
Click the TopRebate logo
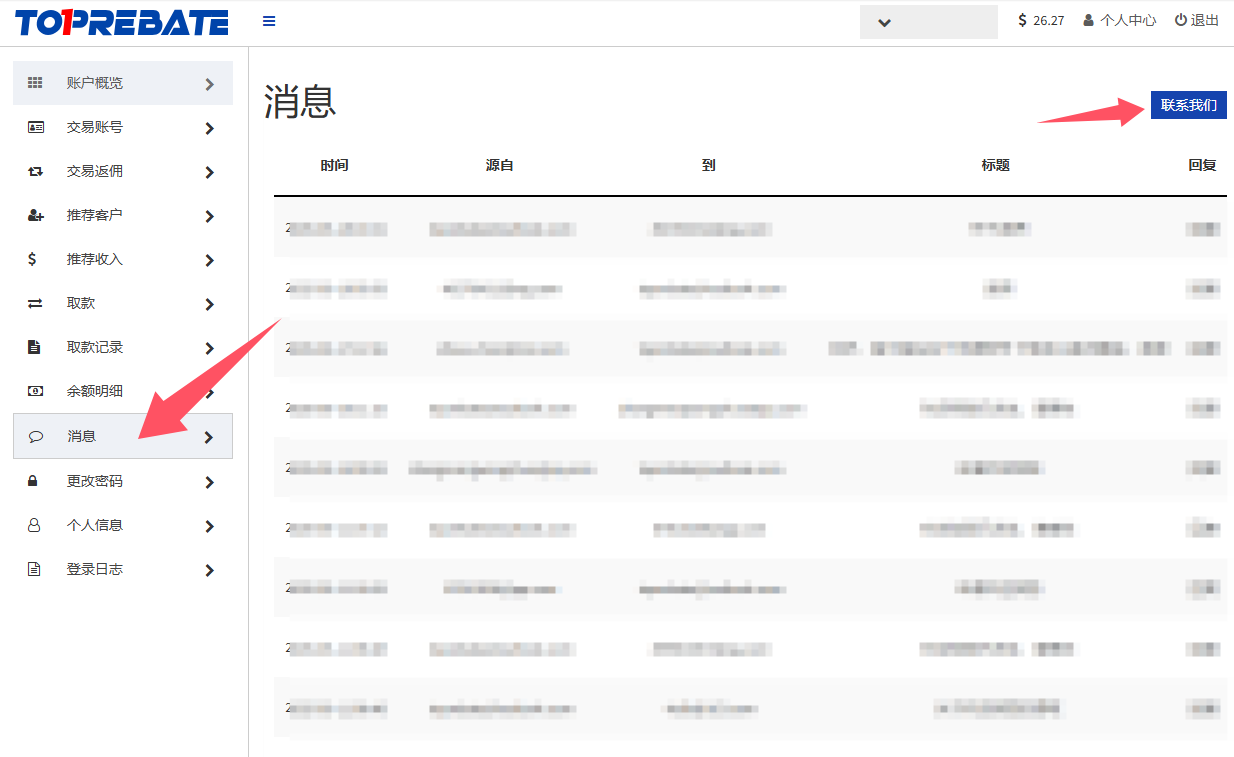point(121,22)
